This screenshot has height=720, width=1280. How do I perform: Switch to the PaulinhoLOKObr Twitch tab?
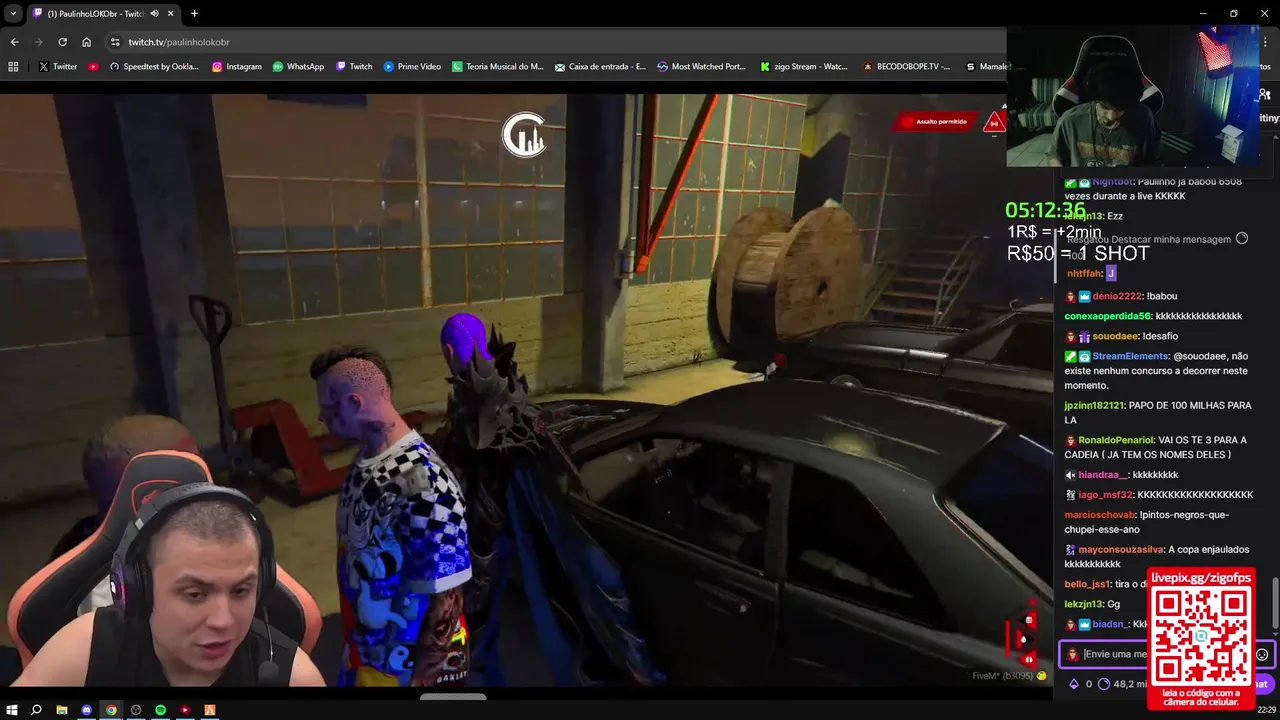95,13
